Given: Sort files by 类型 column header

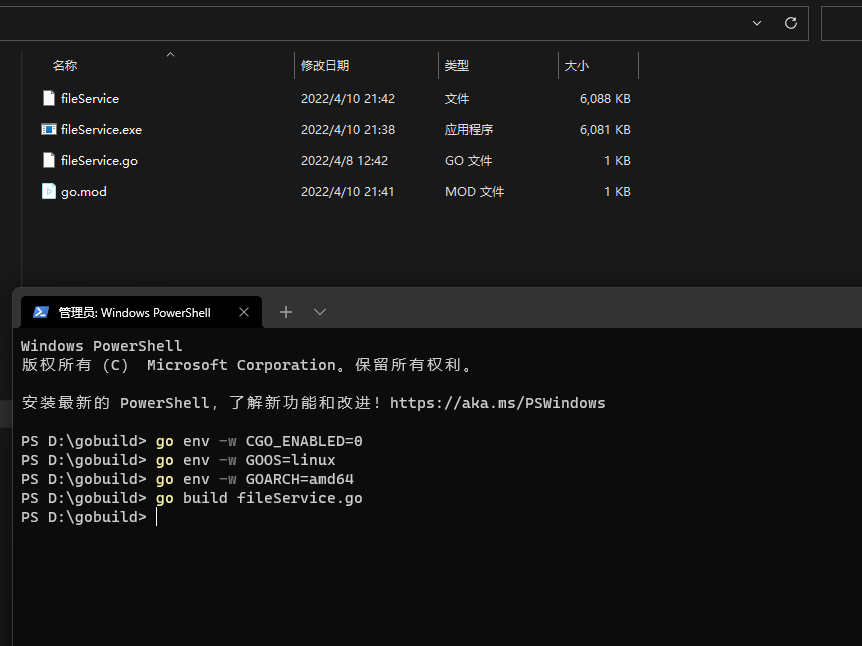Looking at the screenshot, I should pyautogui.click(x=457, y=66).
